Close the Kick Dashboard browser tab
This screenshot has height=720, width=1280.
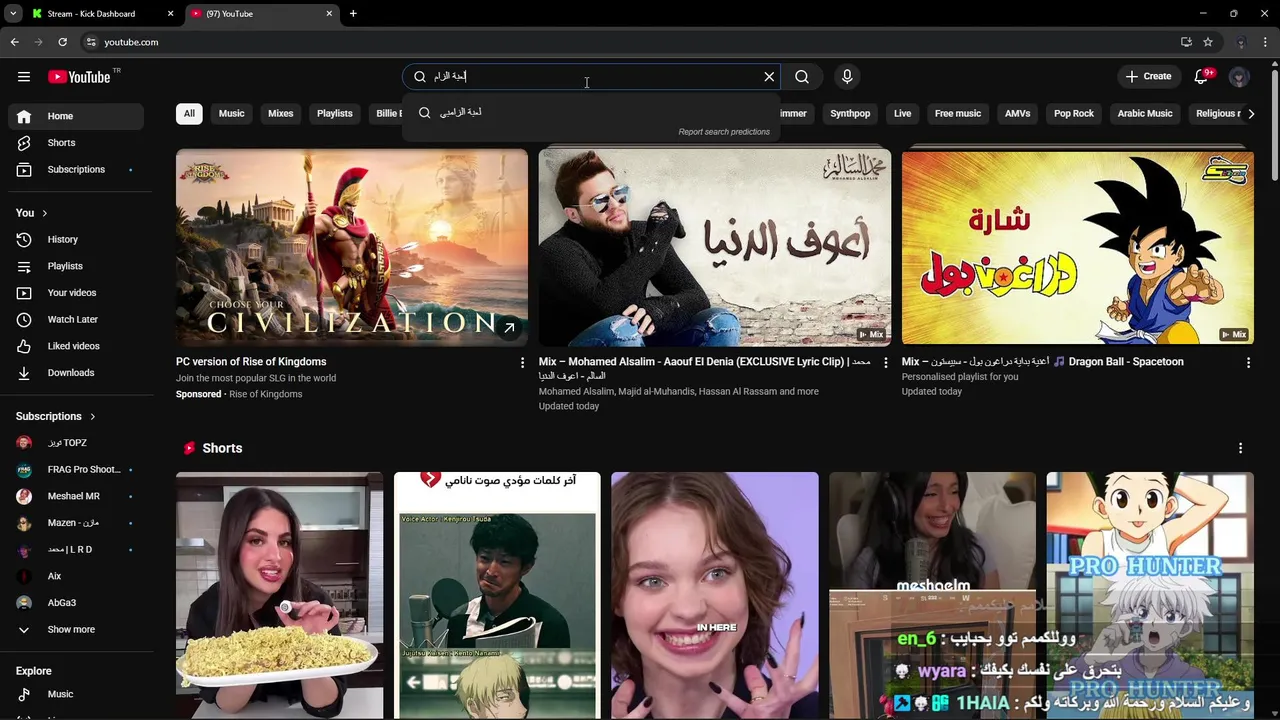pyautogui.click(x=170, y=14)
